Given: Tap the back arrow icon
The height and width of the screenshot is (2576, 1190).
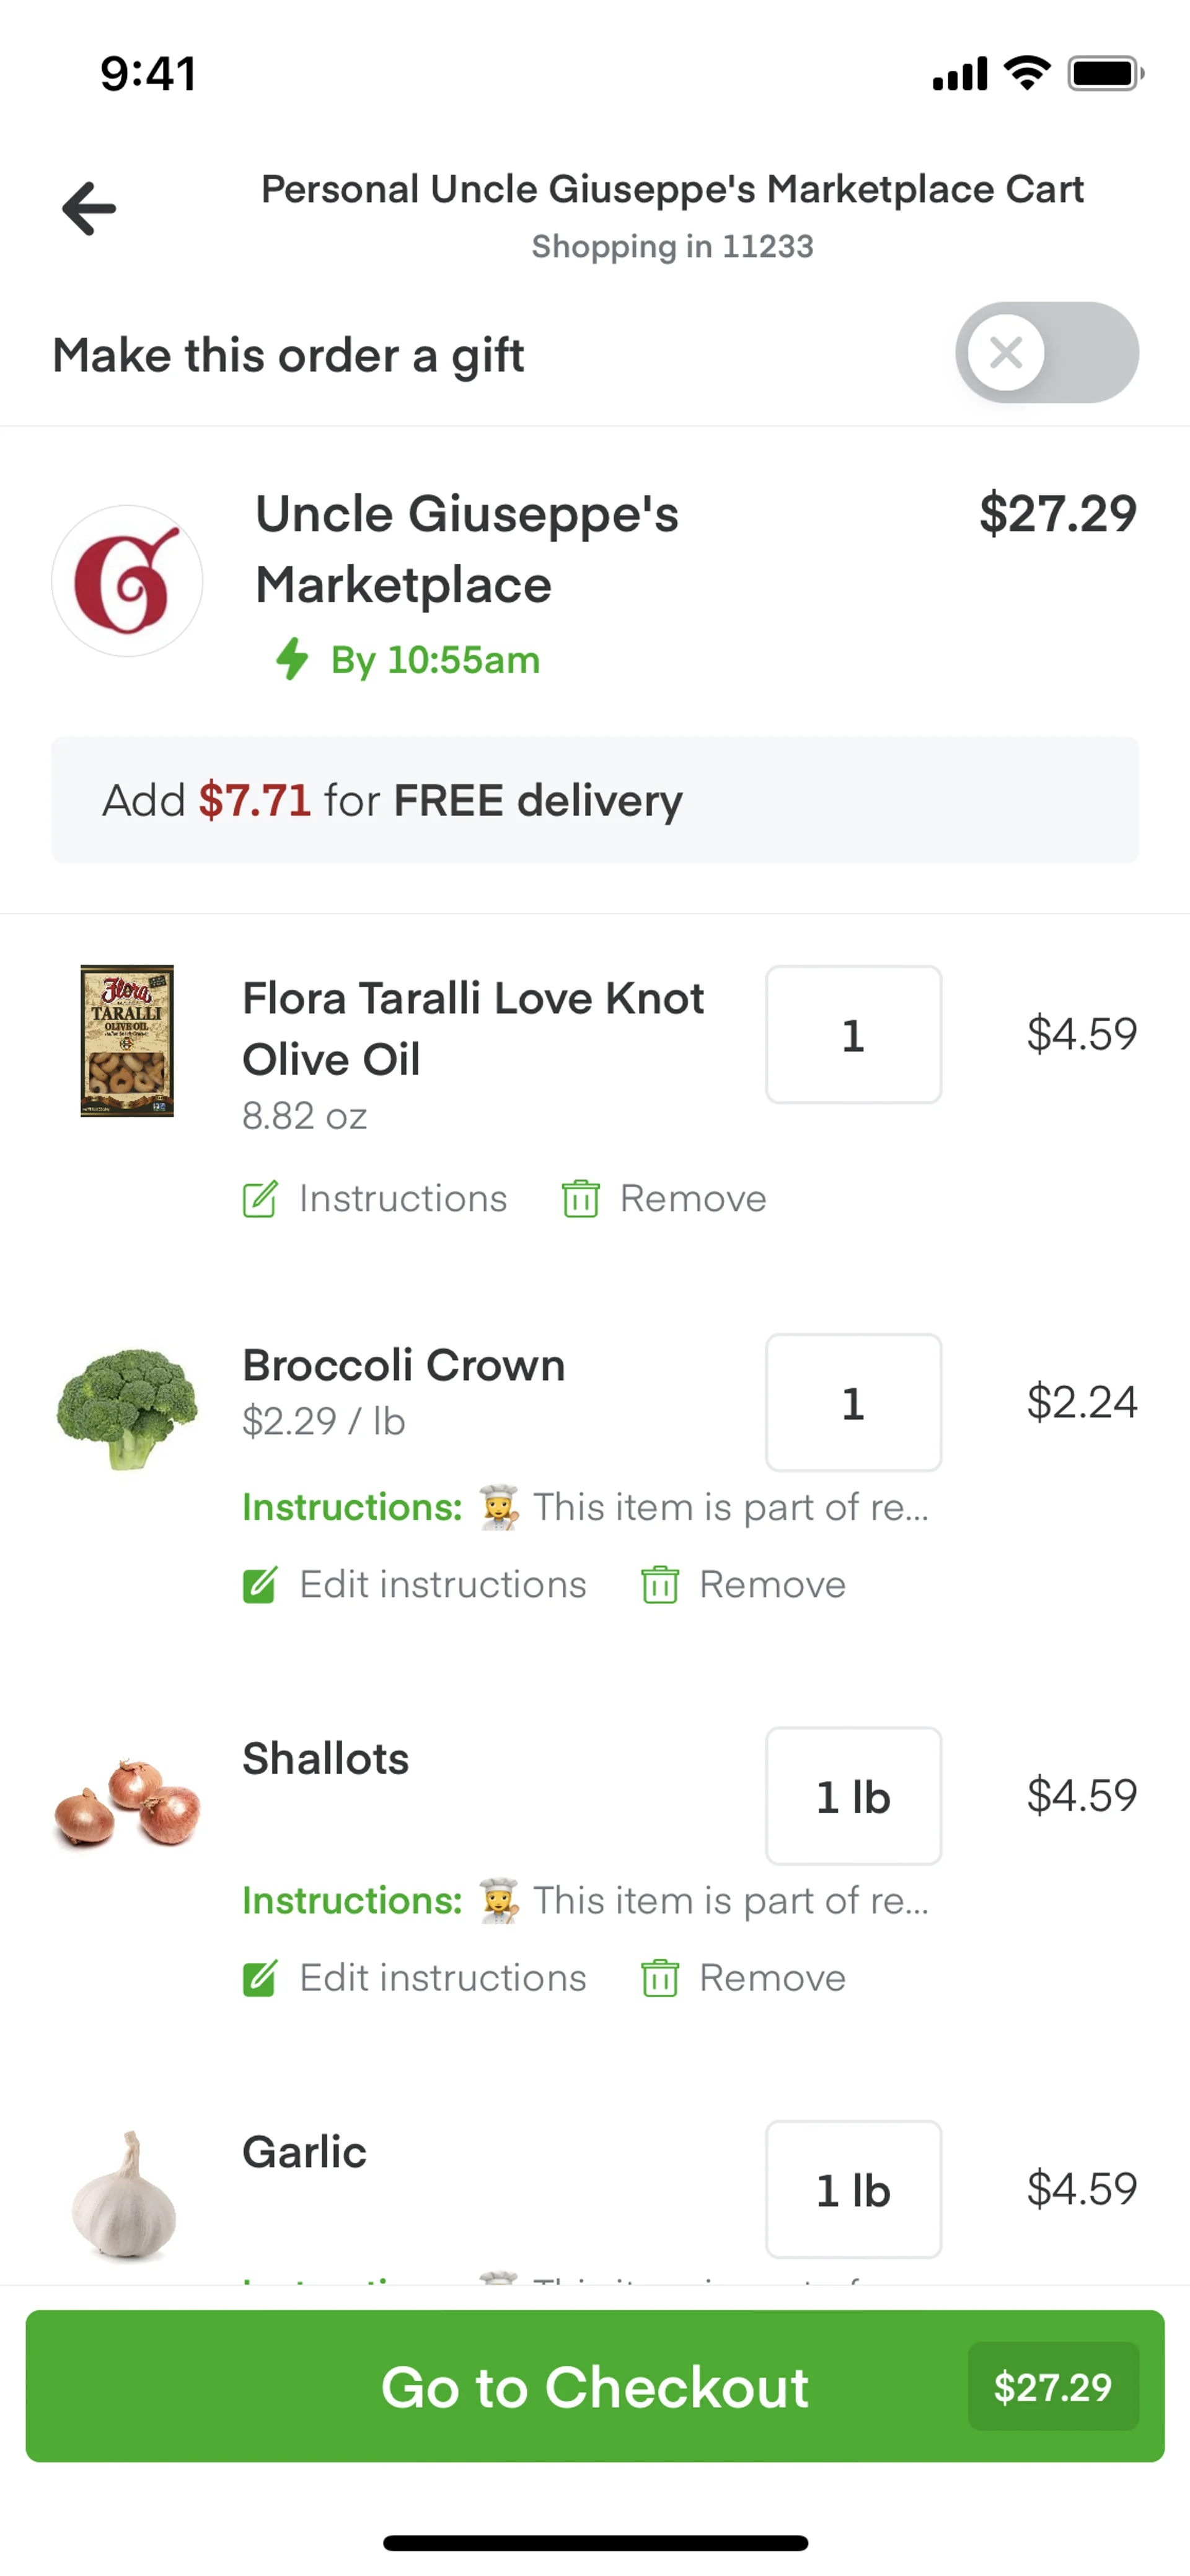Looking at the screenshot, I should [x=90, y=209].
